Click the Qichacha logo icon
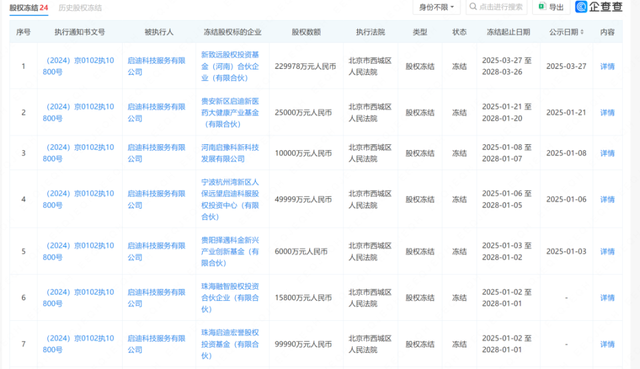The width and height of the screenshot is (640, 369). point(581,7)
